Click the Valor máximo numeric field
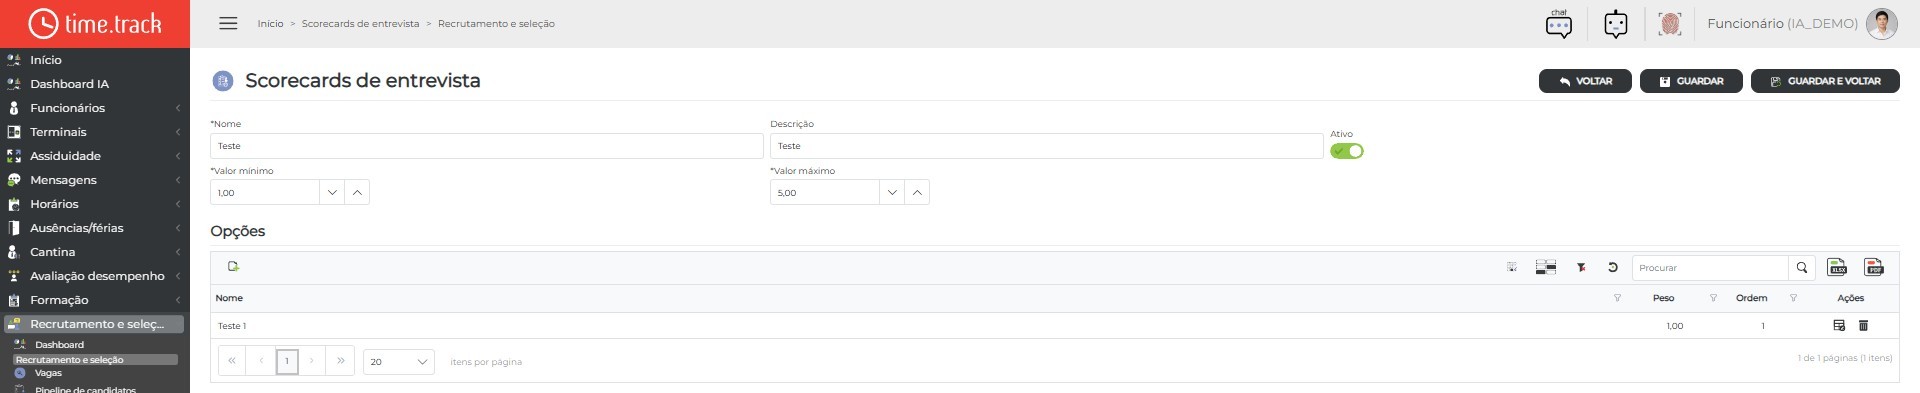1920x393 pixels. [825, 192]
